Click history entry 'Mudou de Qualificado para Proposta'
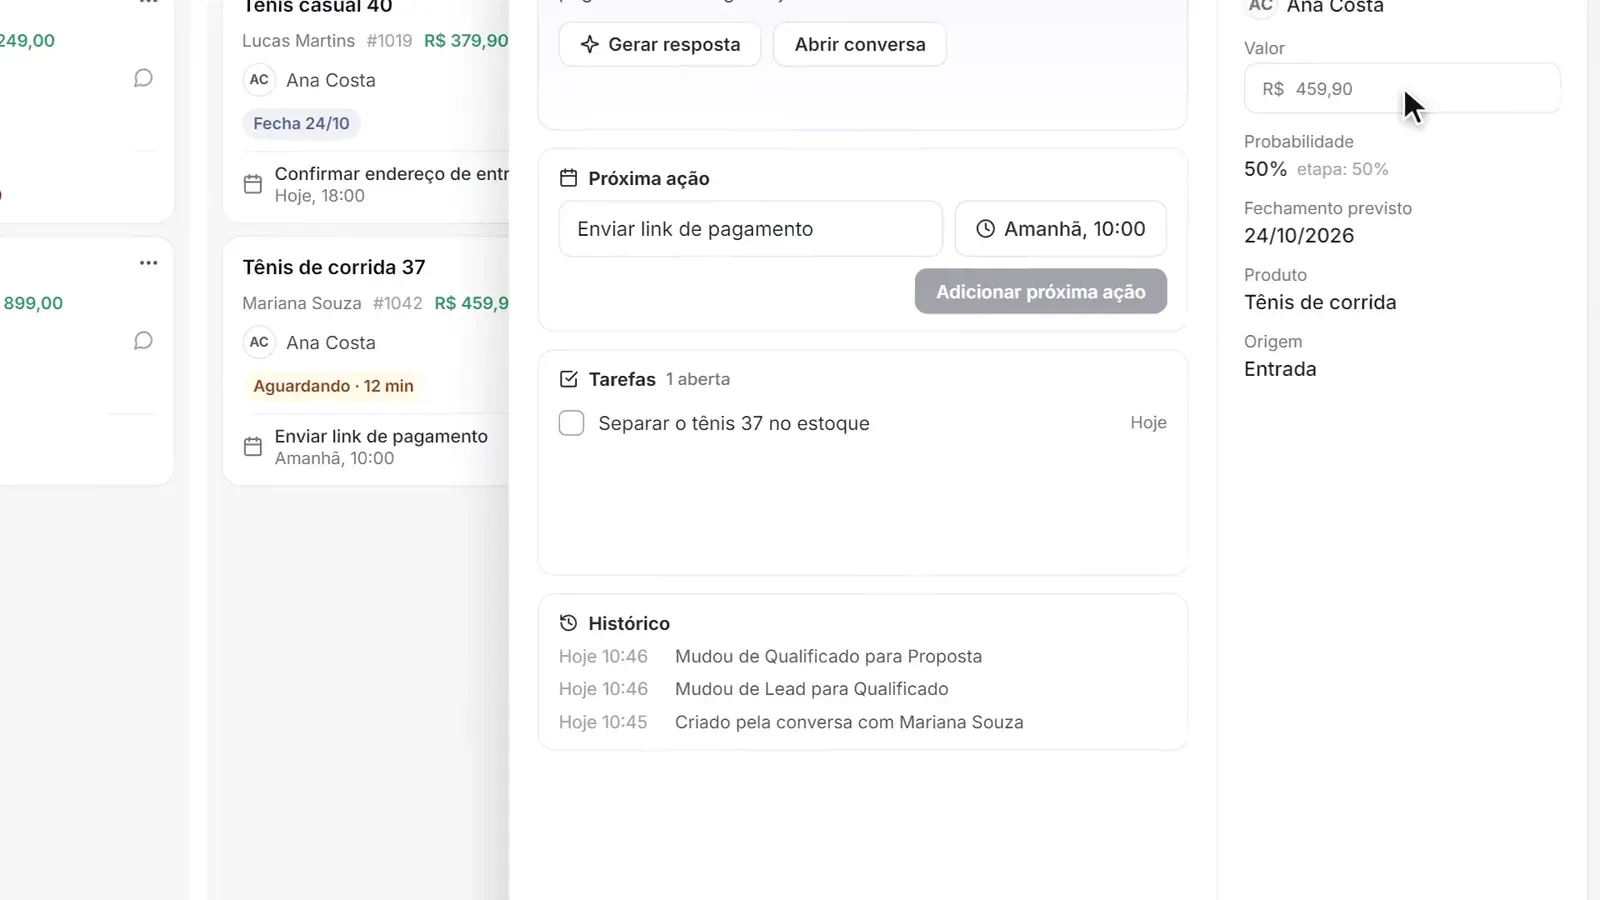The height and width of the screenshot is (900, 1600). tap(828, 656)
